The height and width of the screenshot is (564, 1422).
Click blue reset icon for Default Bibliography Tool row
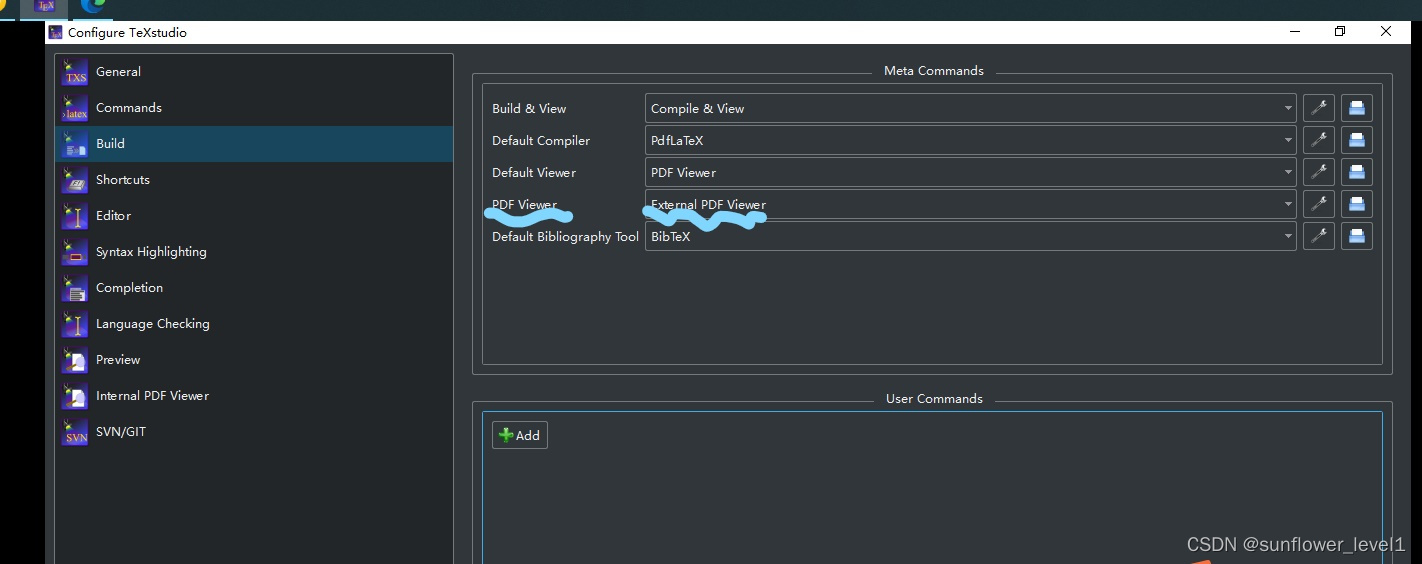(1357, 236)
